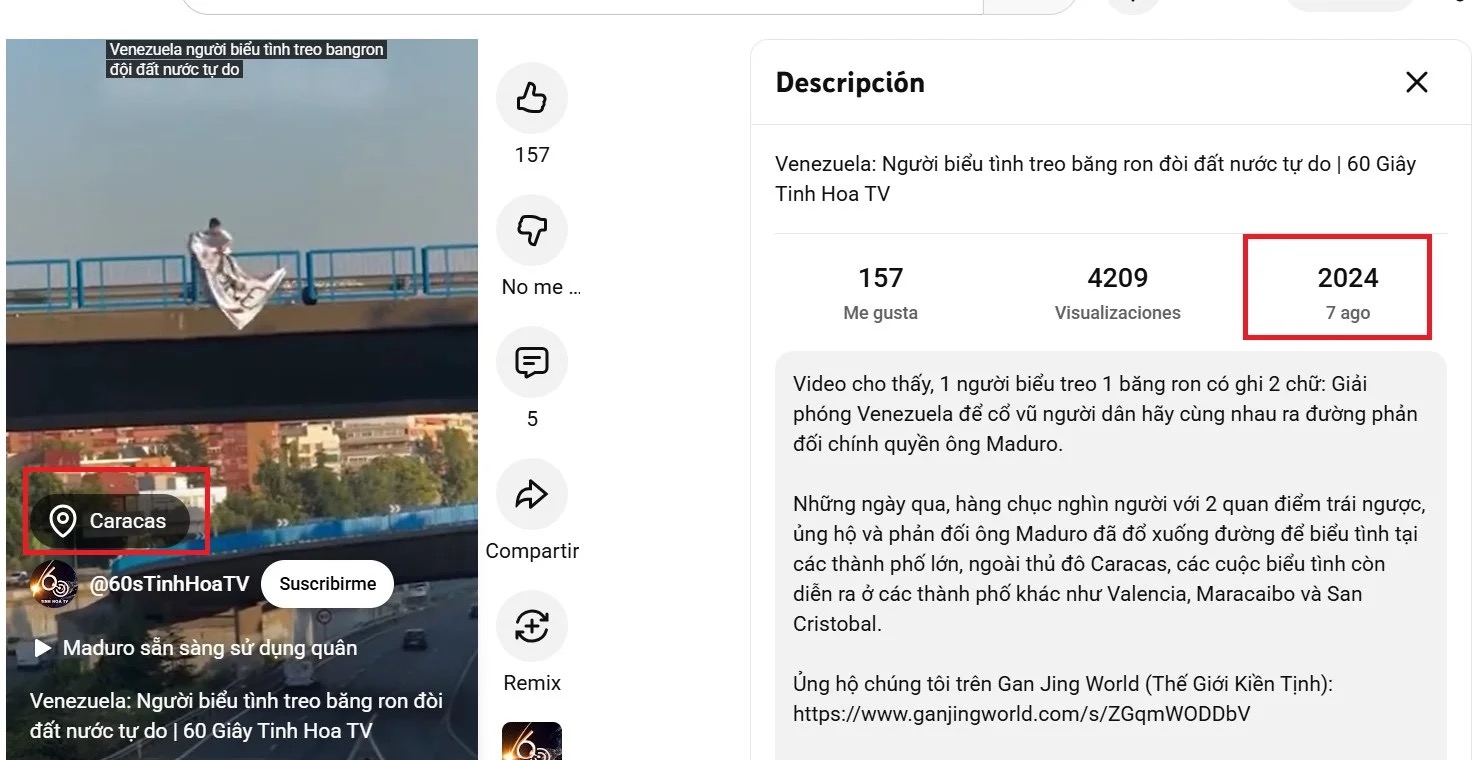Image resolution: width=1482 pixels, height=760 pixels.
Task: Click the Short video title at bottom
Action: [x=236, y=716]
